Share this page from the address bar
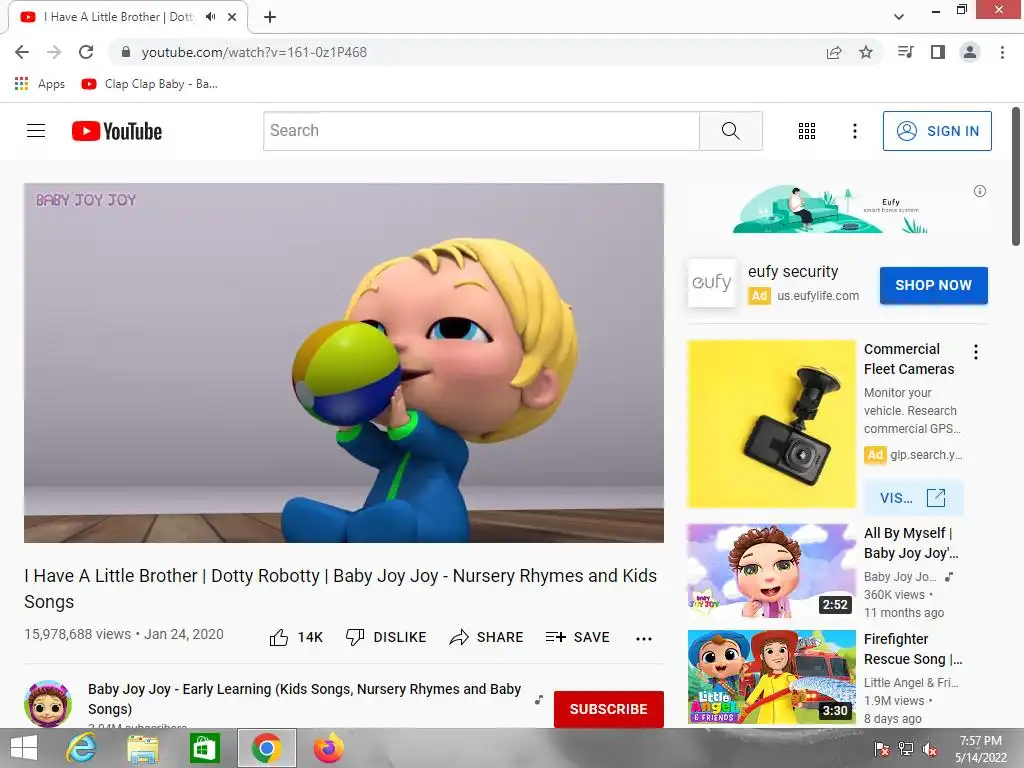This screenshot has height=768, width=1024. (x=834, y=52)
